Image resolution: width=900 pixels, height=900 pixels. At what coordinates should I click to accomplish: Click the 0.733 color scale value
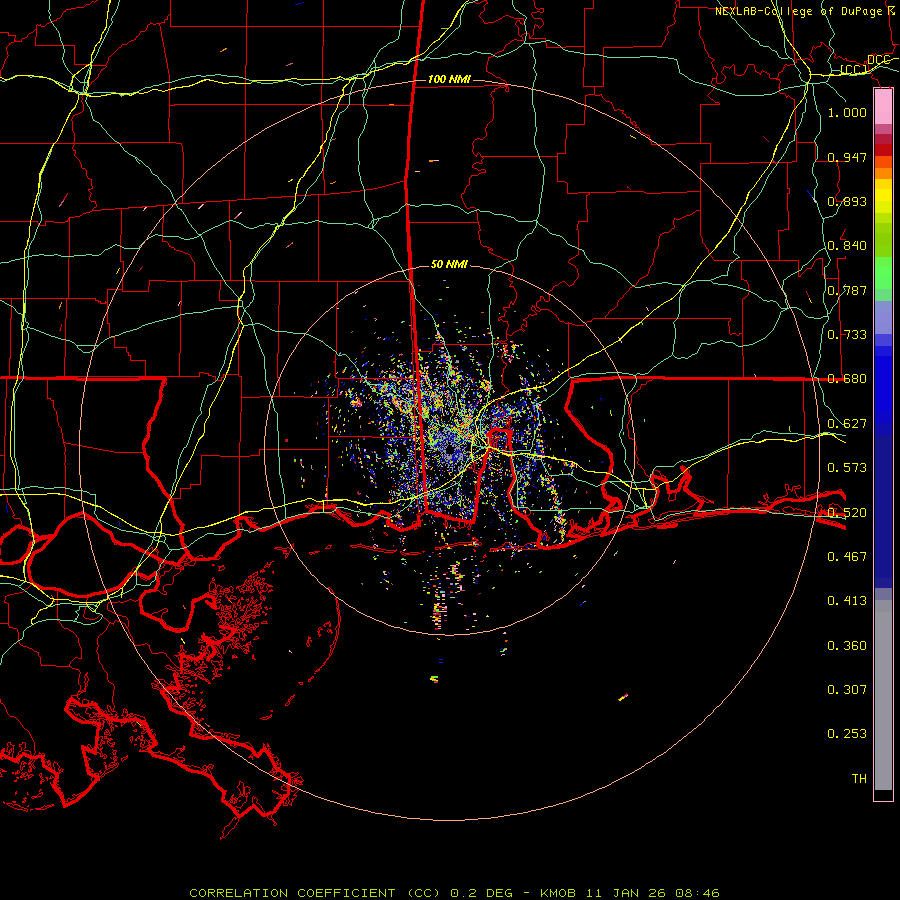coord(847,334)
